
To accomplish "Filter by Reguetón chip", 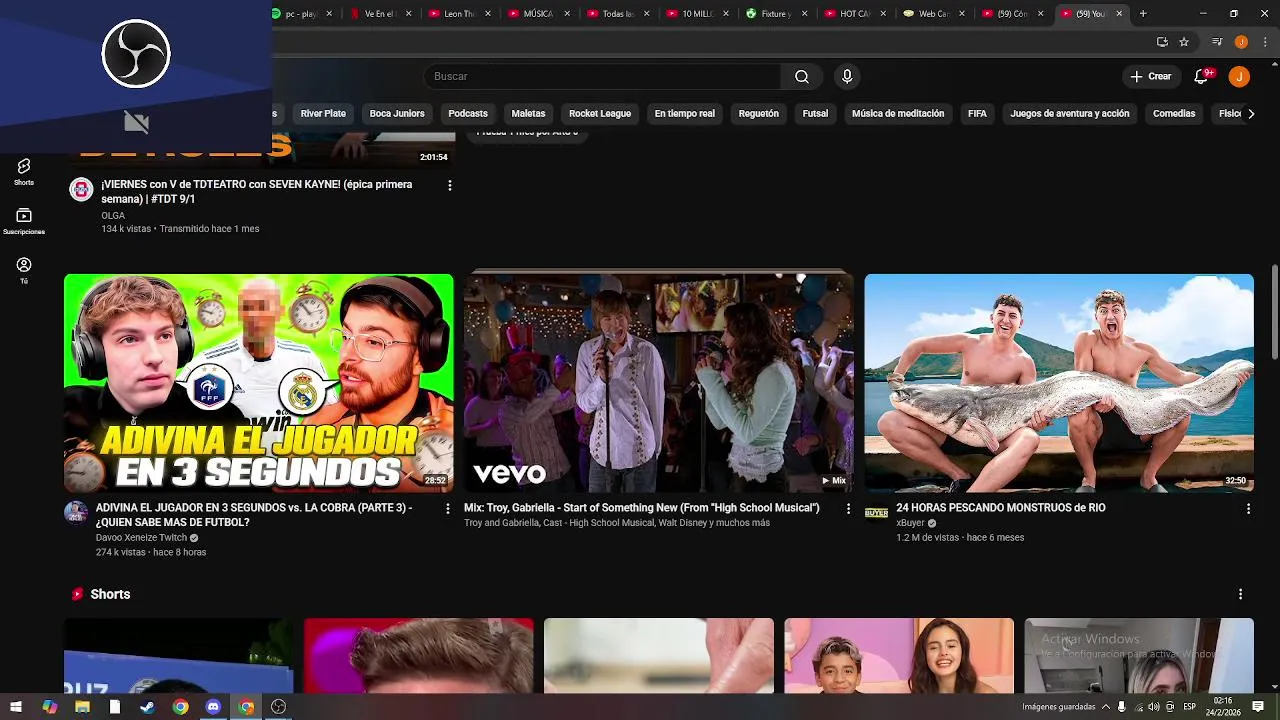I will click(758, 114).
